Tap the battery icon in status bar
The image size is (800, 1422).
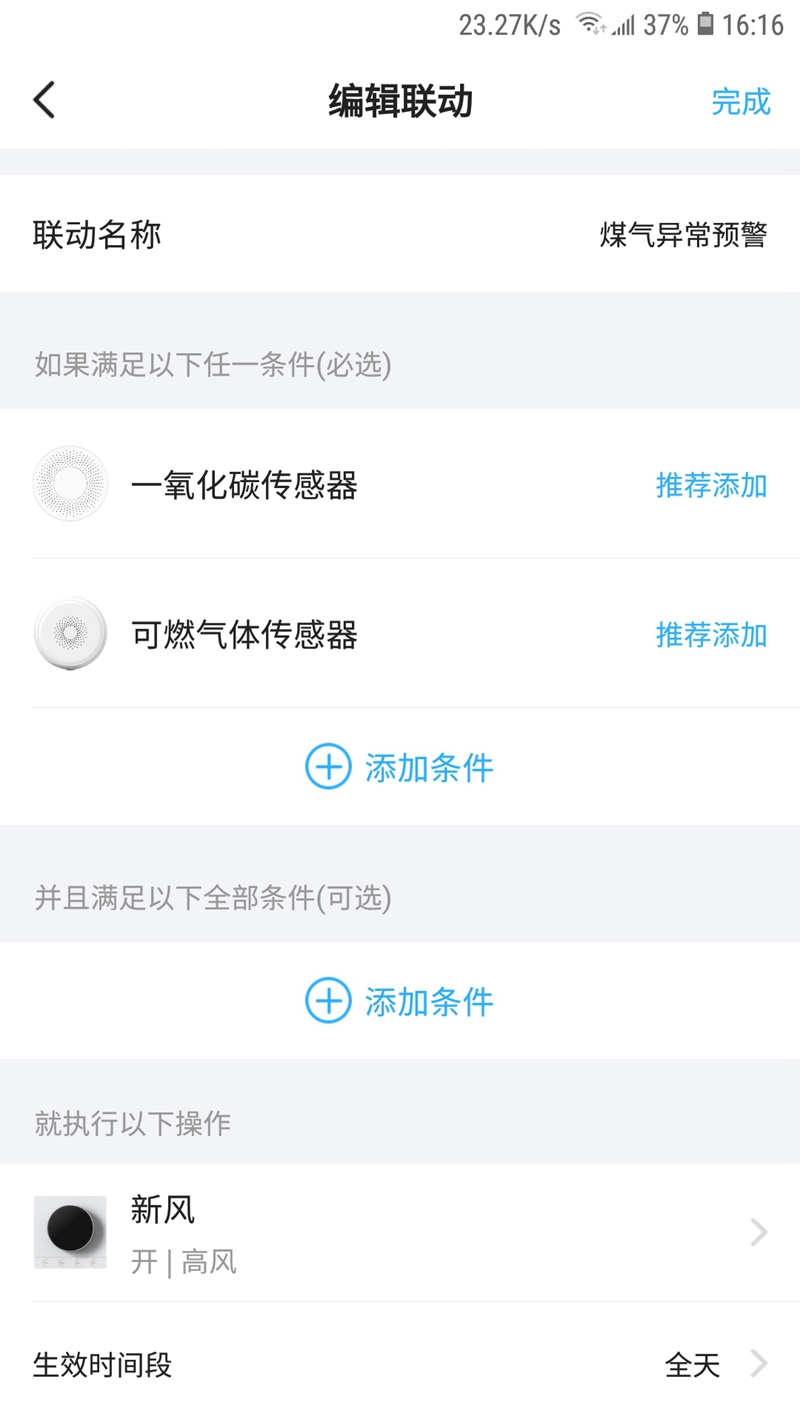pos(706,24)
